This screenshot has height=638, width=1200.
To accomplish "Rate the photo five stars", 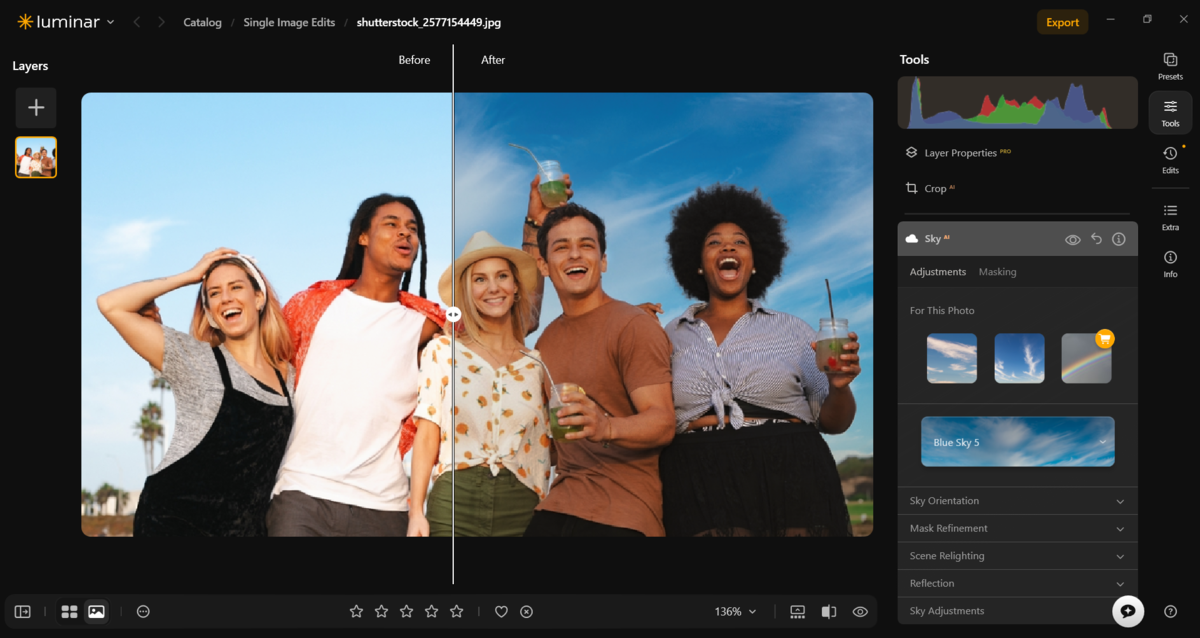I will (456, 611).
